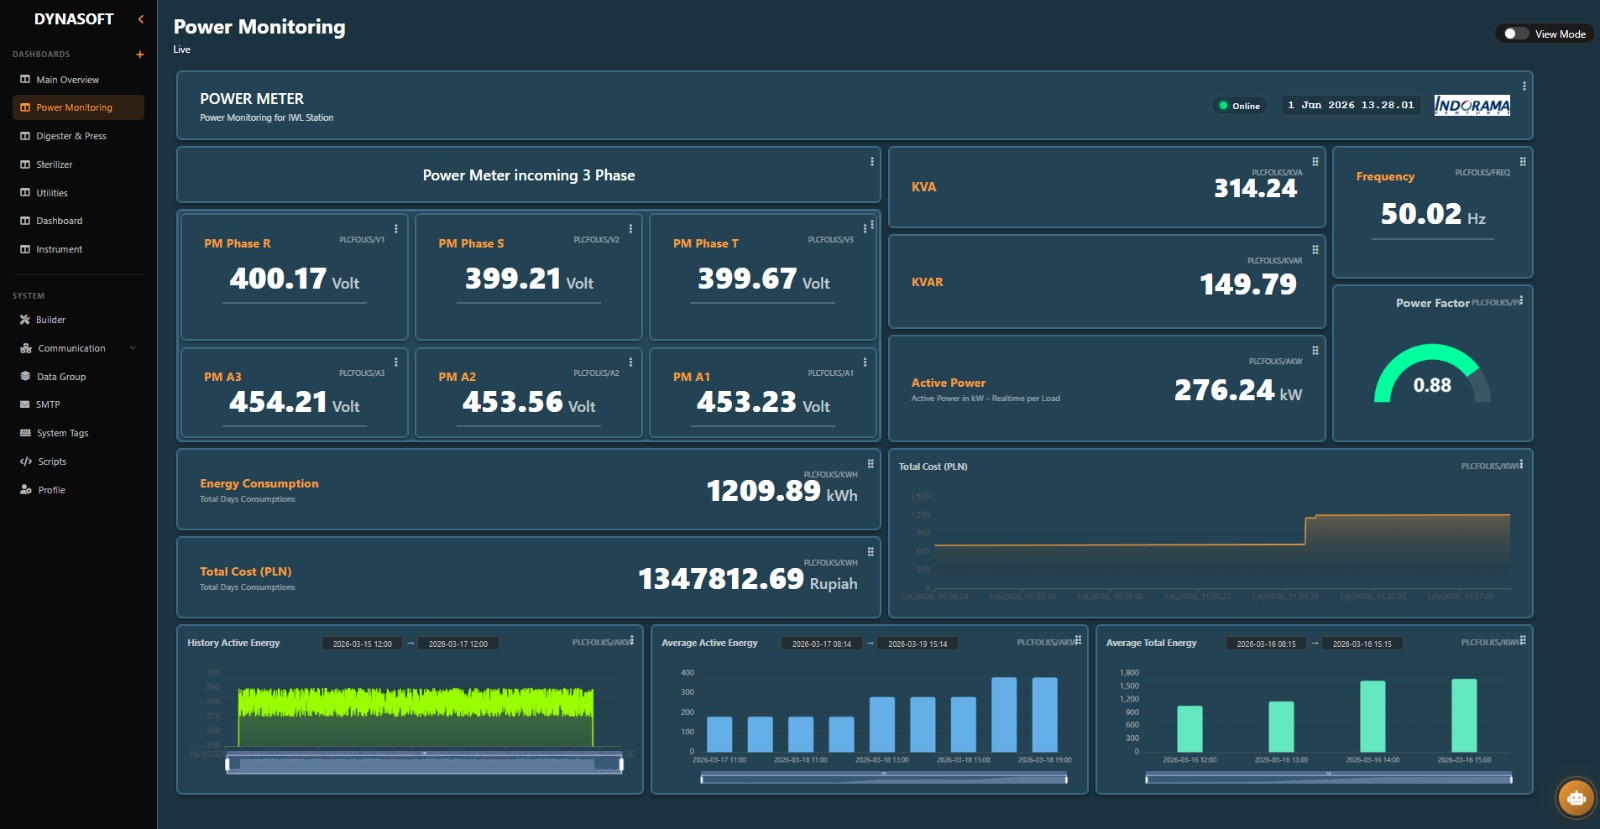
Task: Click the Builder tools icon
Action: click(25, 320)
